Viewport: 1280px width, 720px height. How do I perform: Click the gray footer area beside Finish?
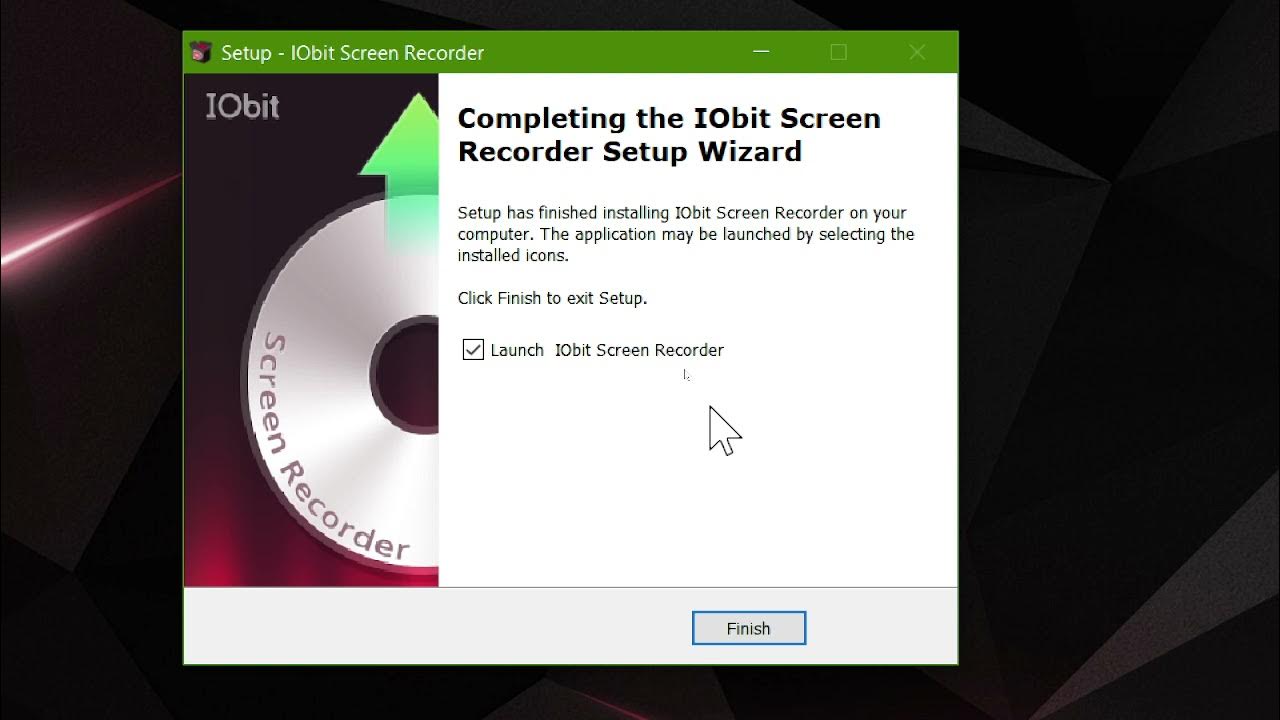point(440,626)
